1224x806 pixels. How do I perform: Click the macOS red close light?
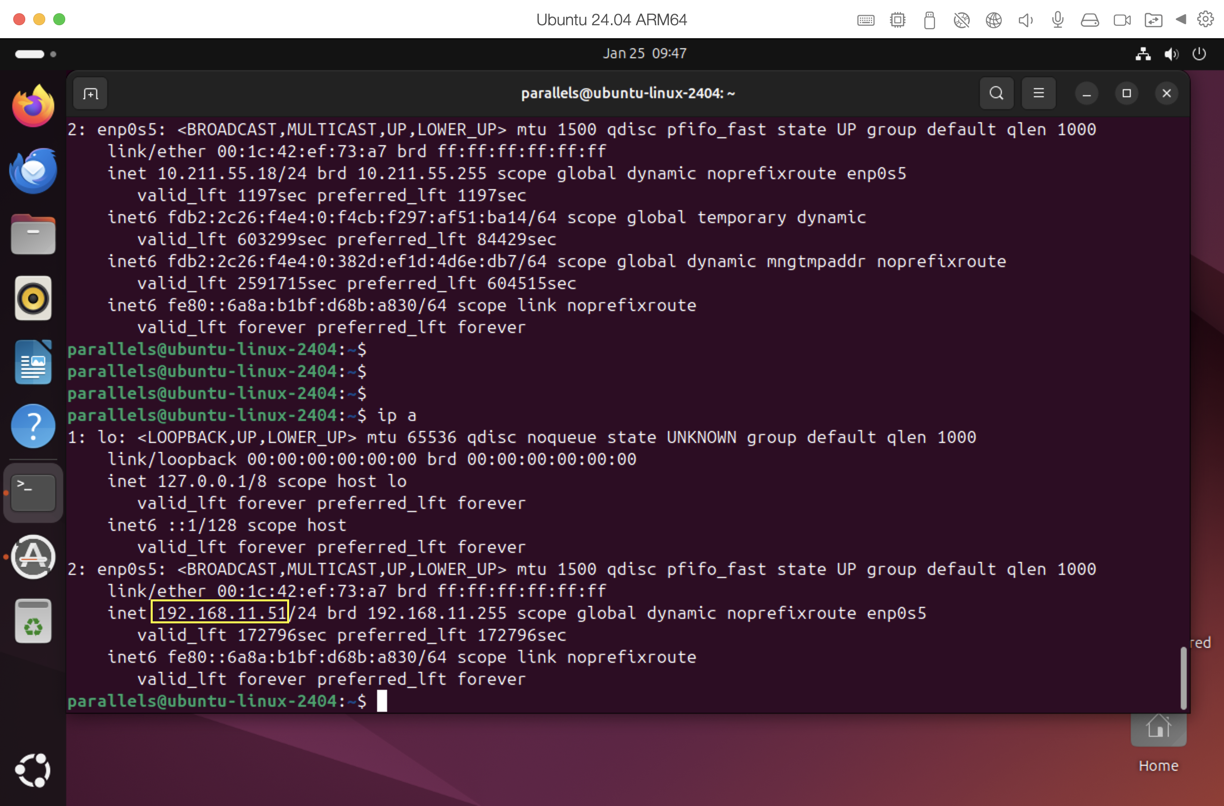[19, 20]
